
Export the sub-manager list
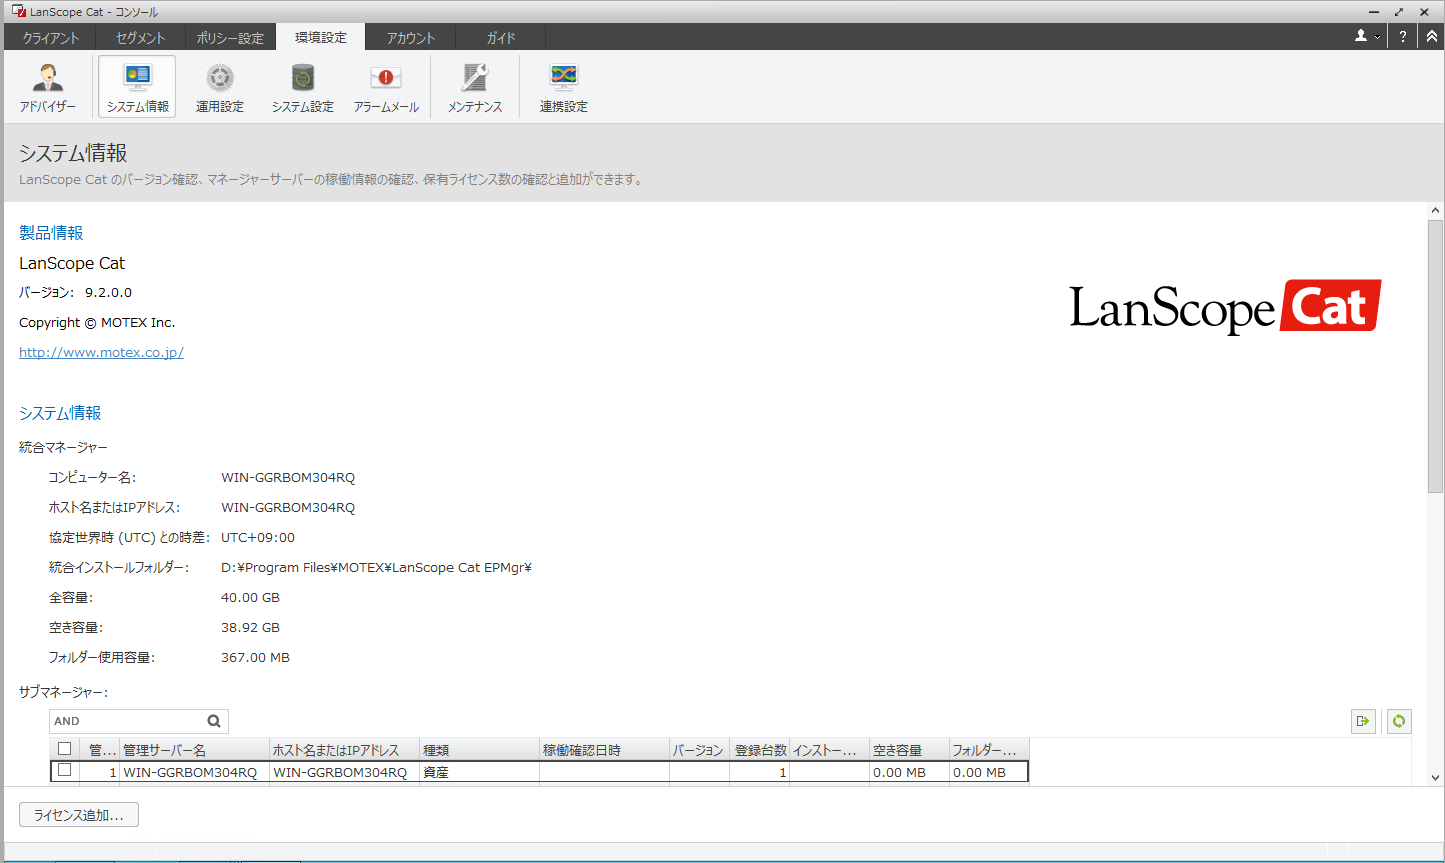[1363, 721]
